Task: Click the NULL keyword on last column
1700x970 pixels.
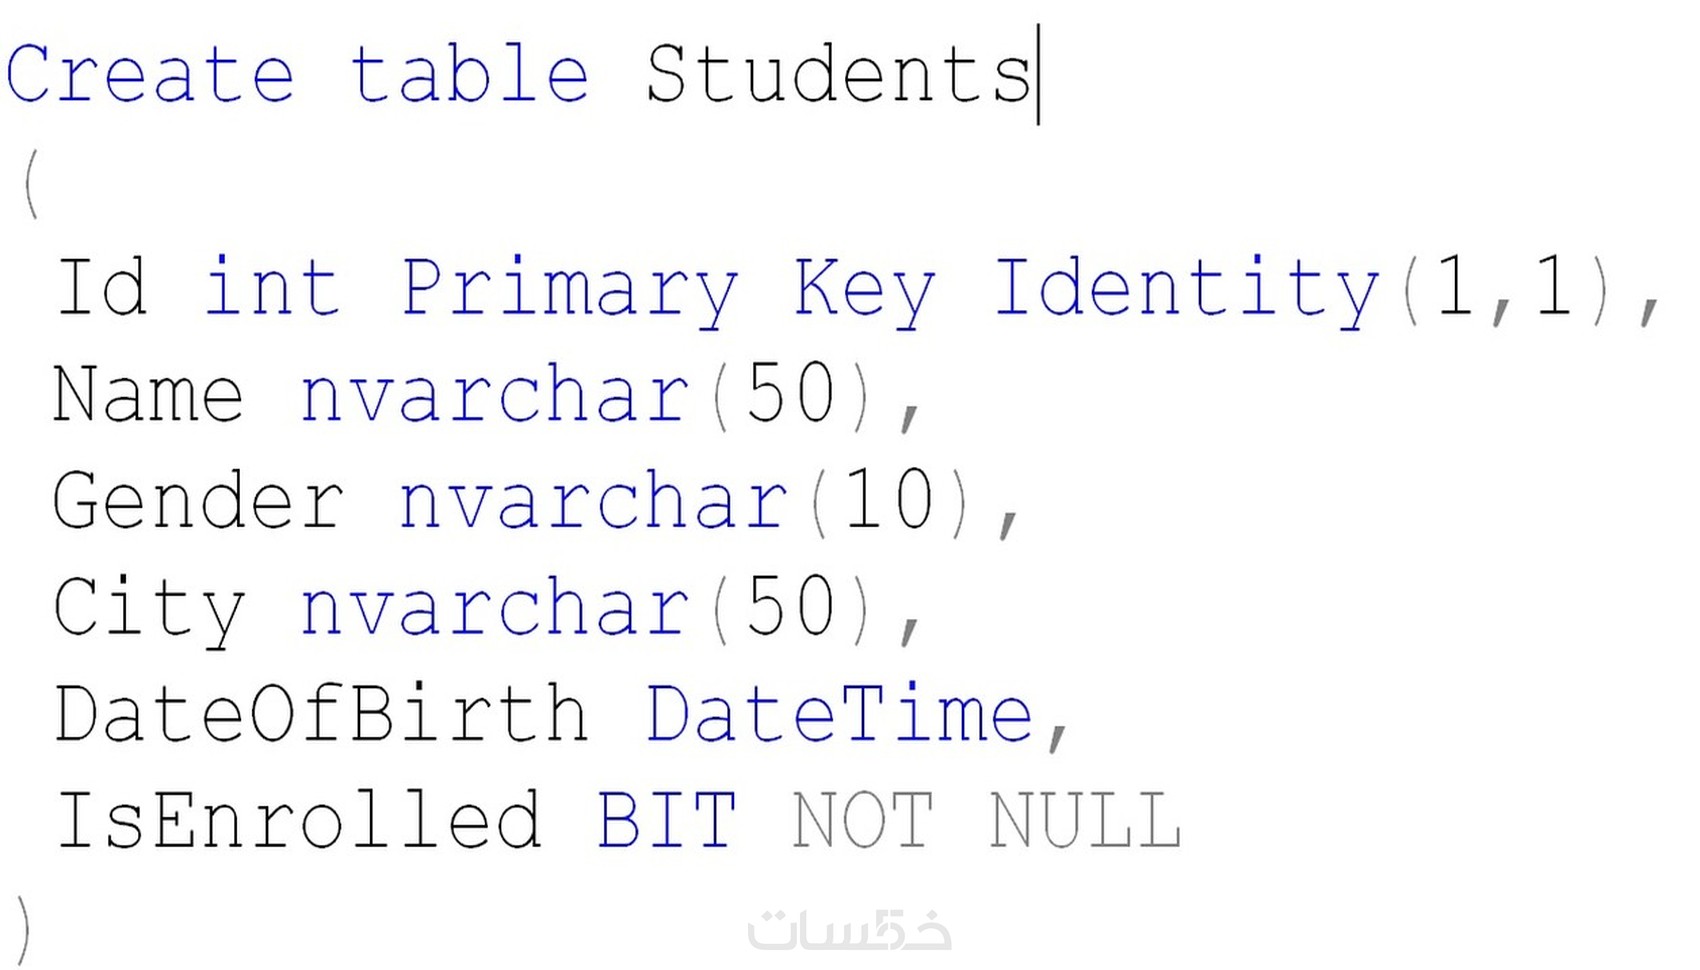Action: [1086, 820]
